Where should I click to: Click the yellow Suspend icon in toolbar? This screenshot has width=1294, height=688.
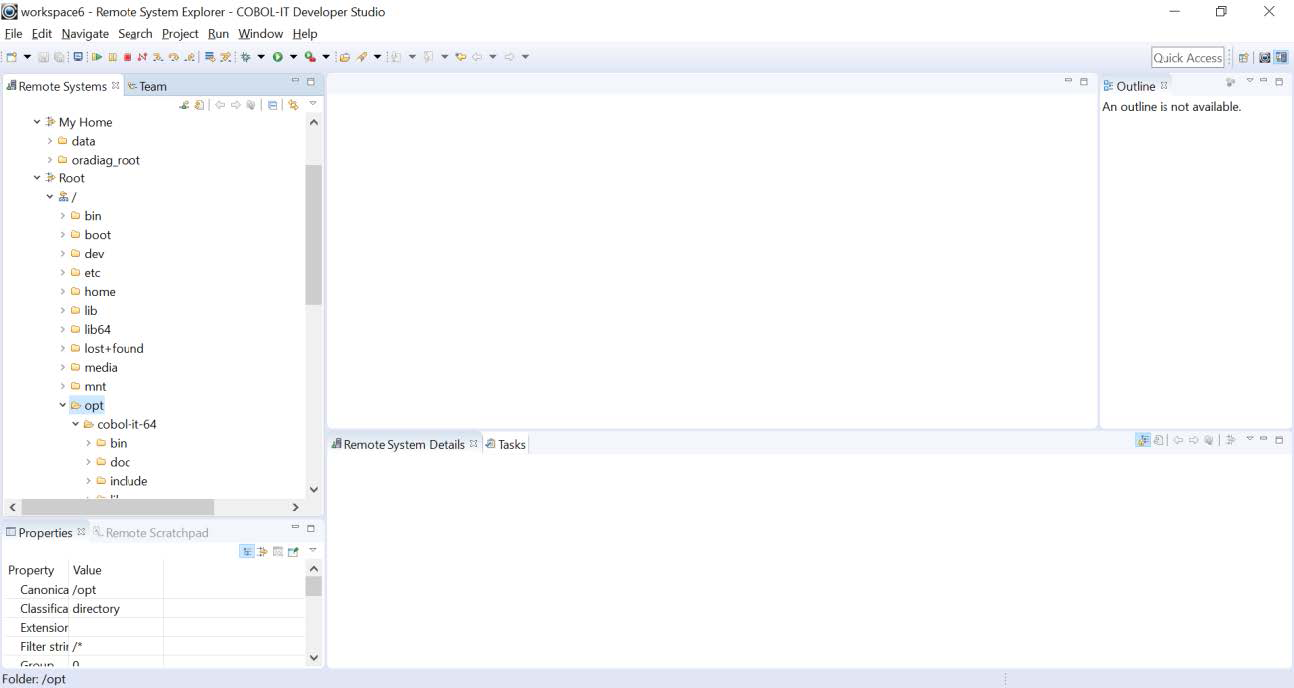coord(113,57)
